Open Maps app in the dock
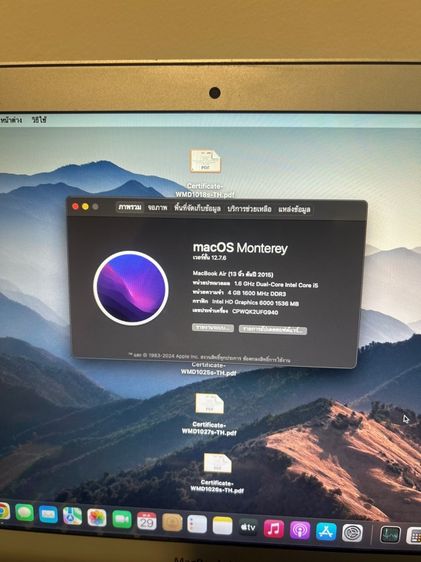The height and width of the screenshot is (562, 421). pos(72,516)
